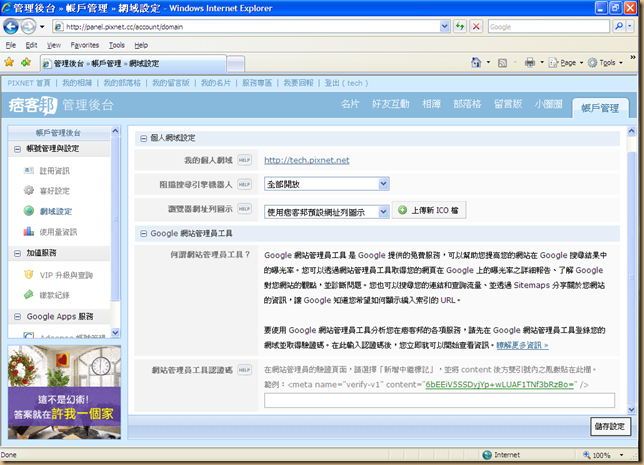Screen dimensions: 644x465
Task: Open the address bar history dropdown
Action: 445,27
